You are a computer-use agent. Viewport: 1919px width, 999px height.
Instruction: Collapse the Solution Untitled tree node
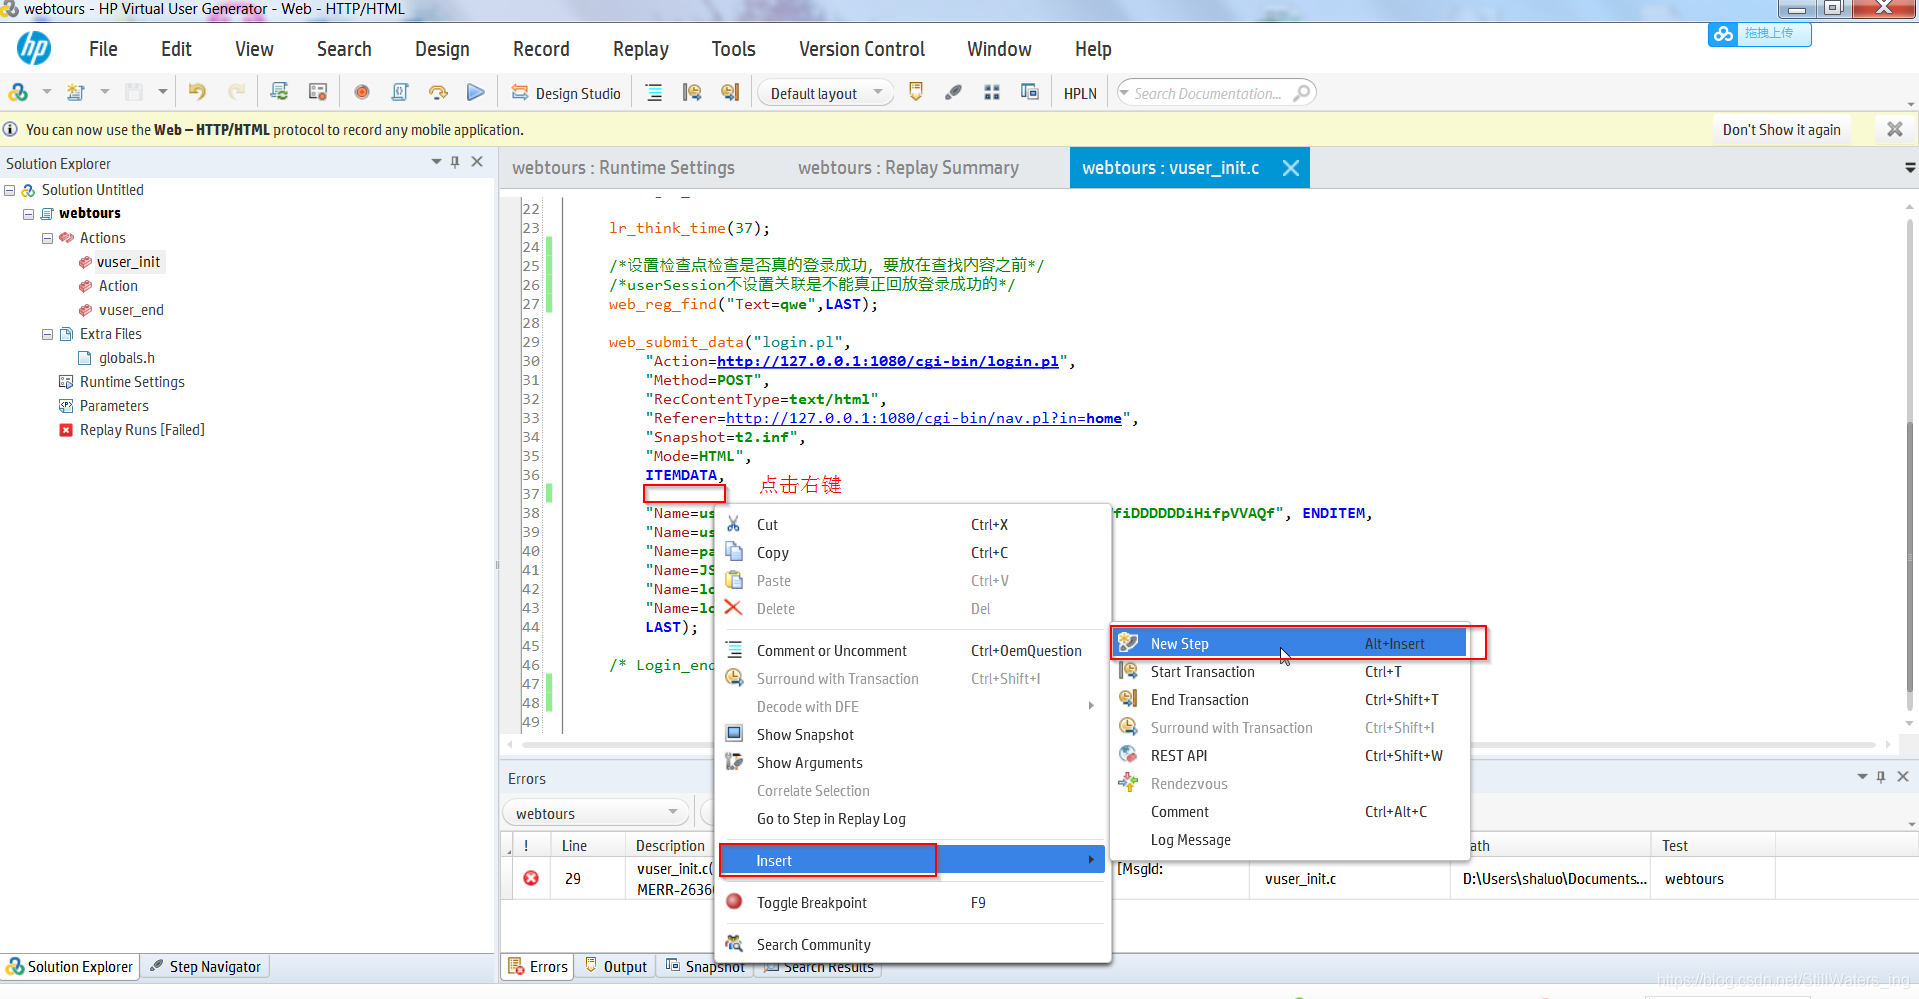click(x=9, y=190)
